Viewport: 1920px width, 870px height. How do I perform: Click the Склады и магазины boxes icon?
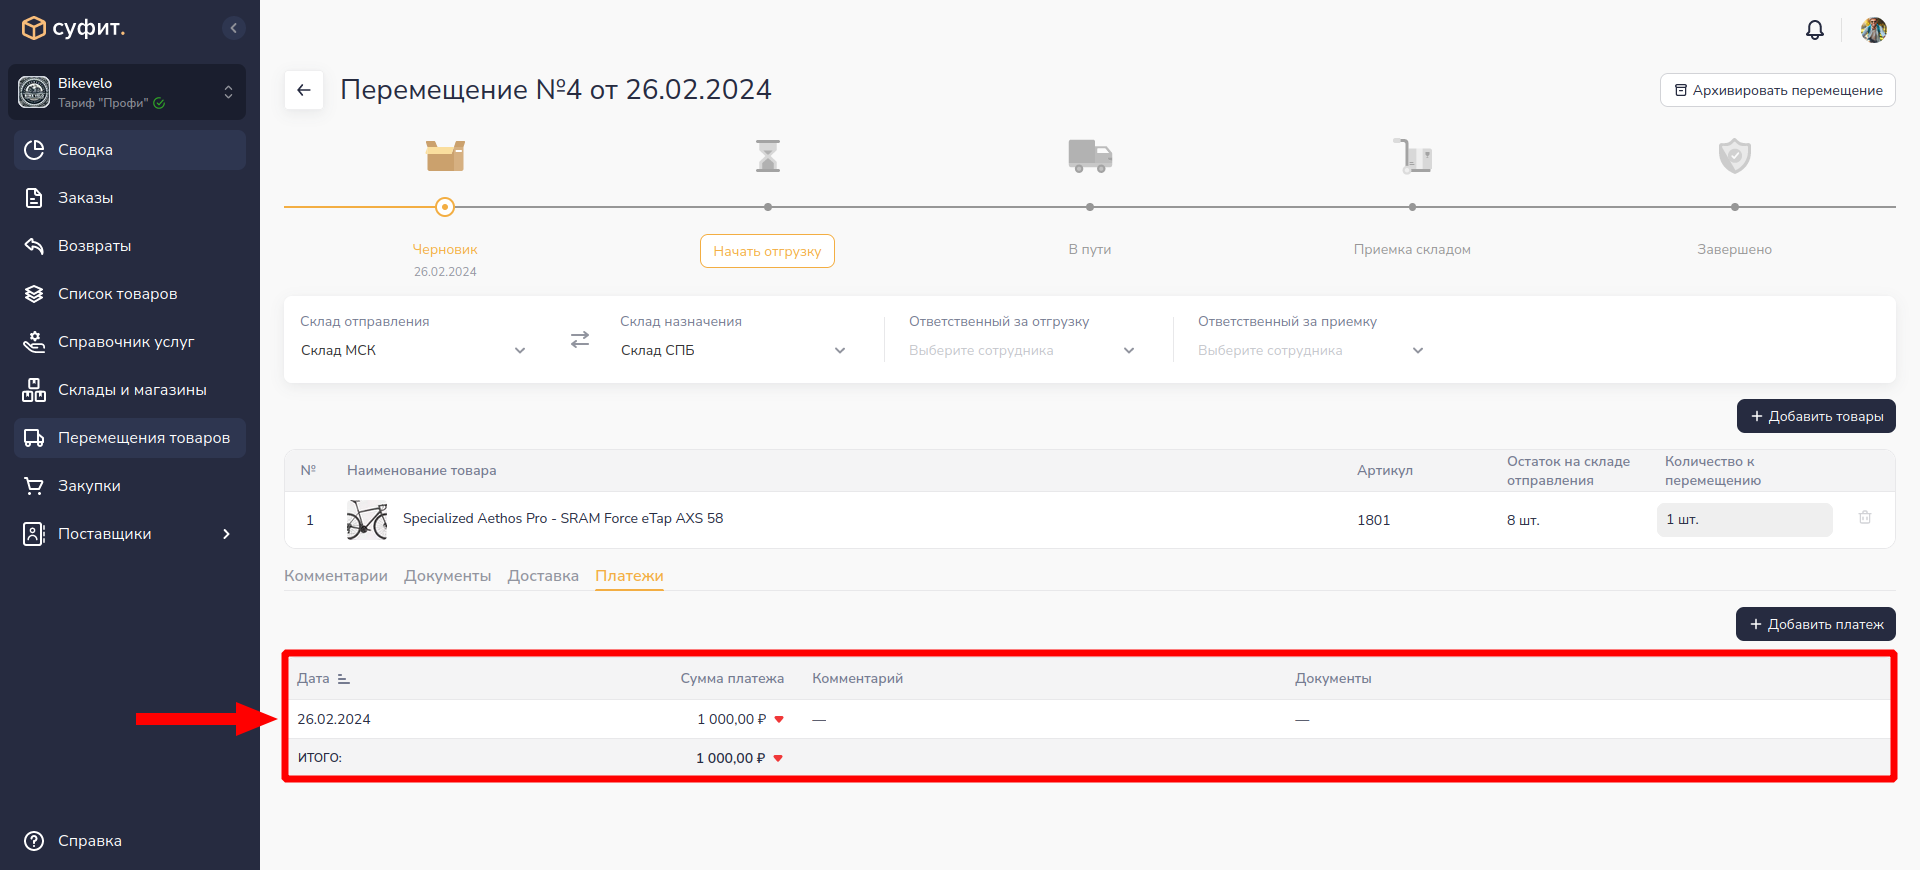tap(34, 390)
